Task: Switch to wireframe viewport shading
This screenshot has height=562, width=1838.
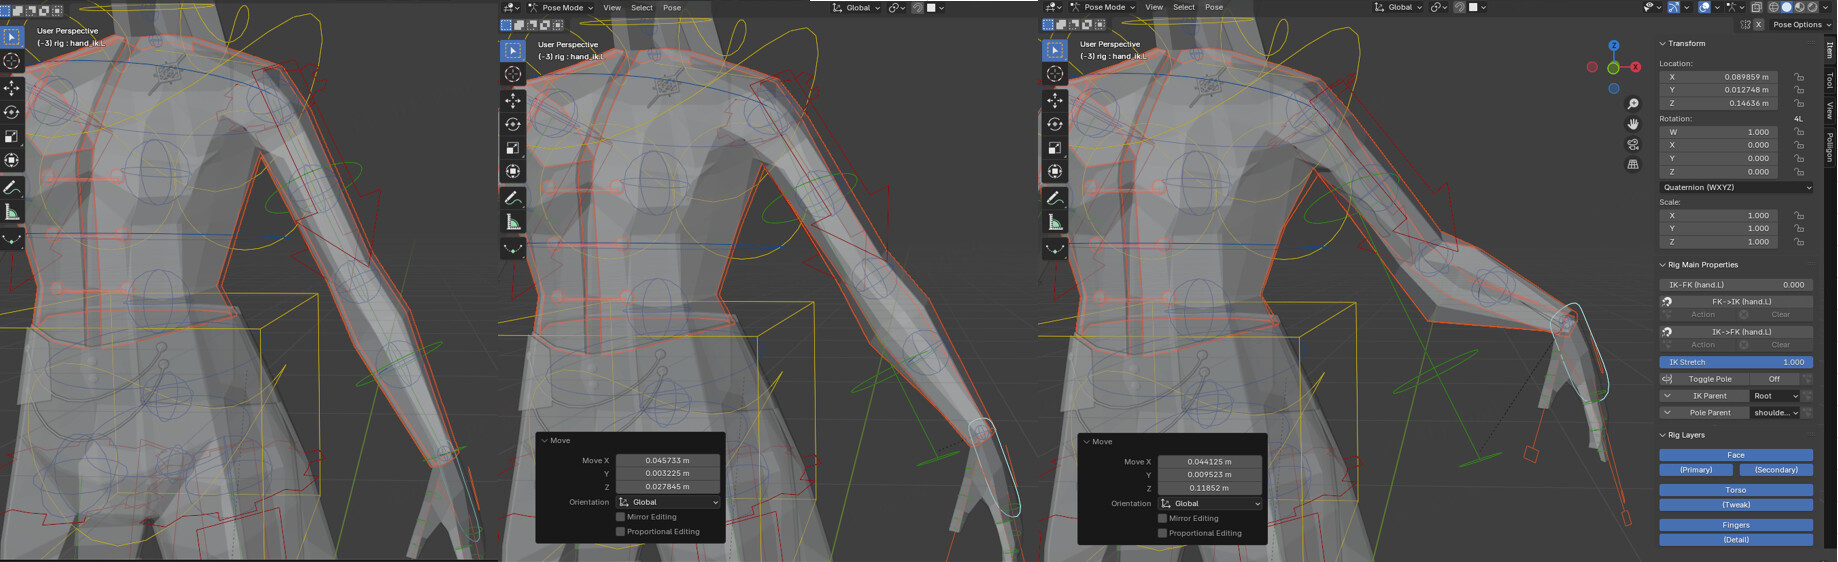Action: (1774, 7)
